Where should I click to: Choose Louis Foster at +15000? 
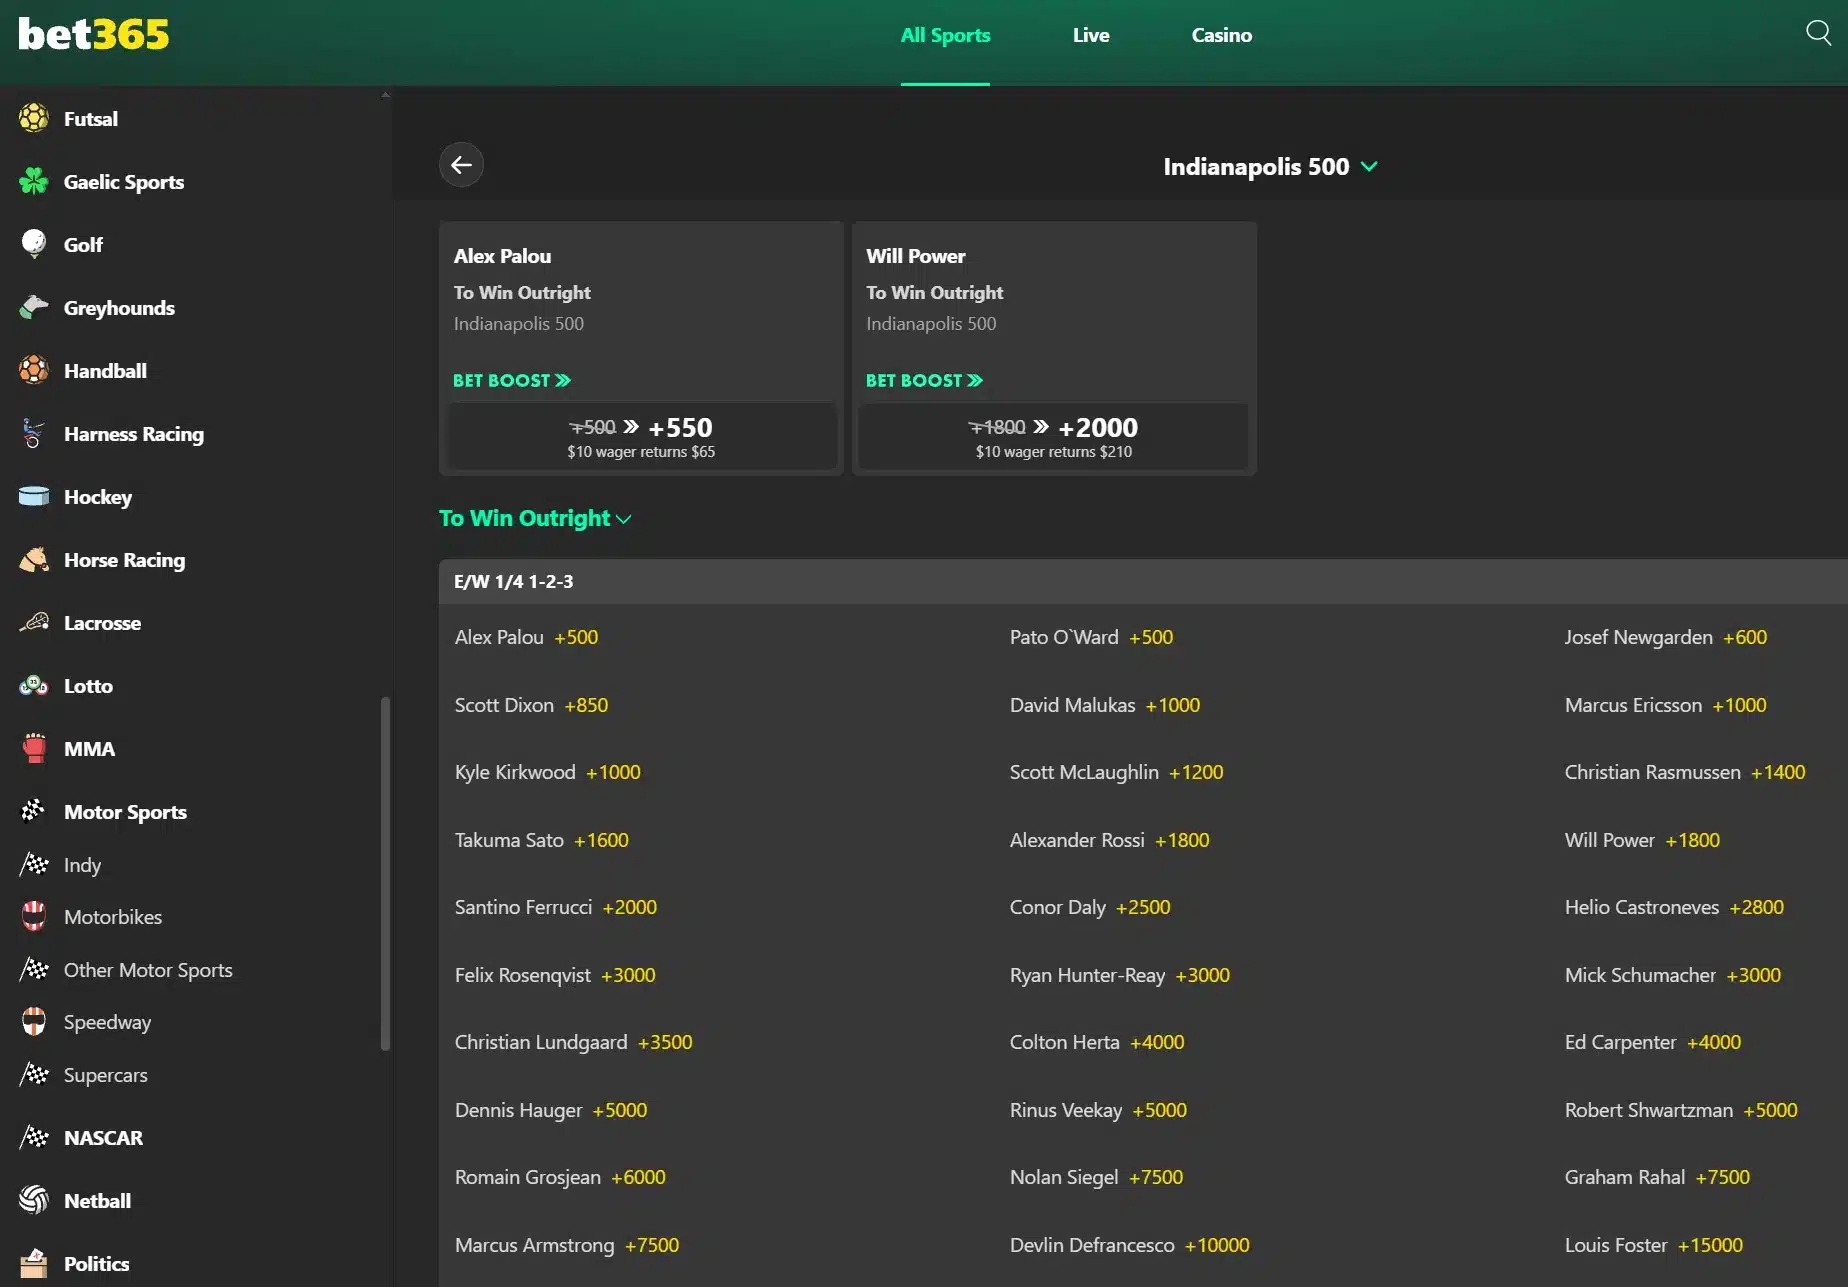[x=1653, y=1245]
